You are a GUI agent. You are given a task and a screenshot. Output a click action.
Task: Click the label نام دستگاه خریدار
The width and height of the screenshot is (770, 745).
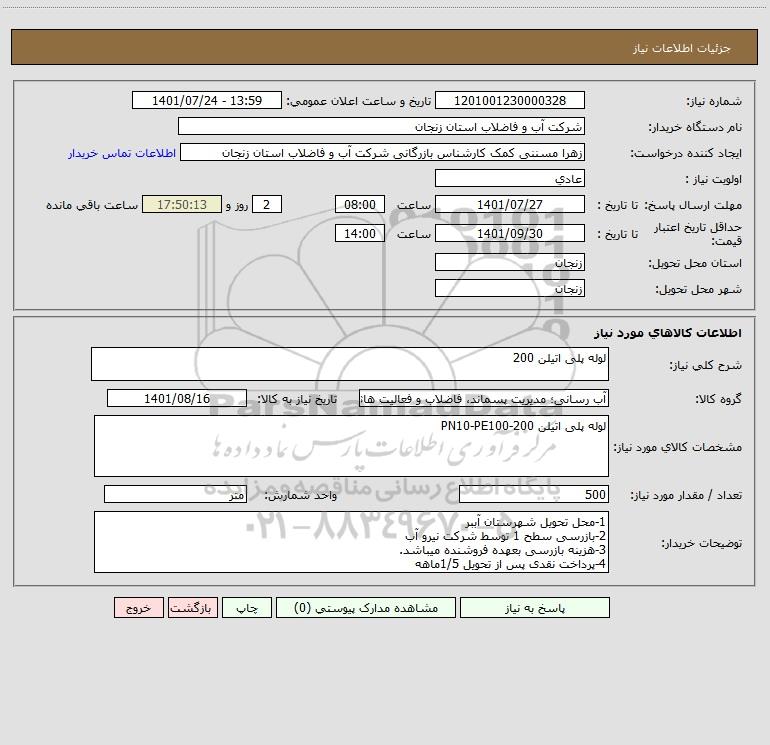coord(695,128)
